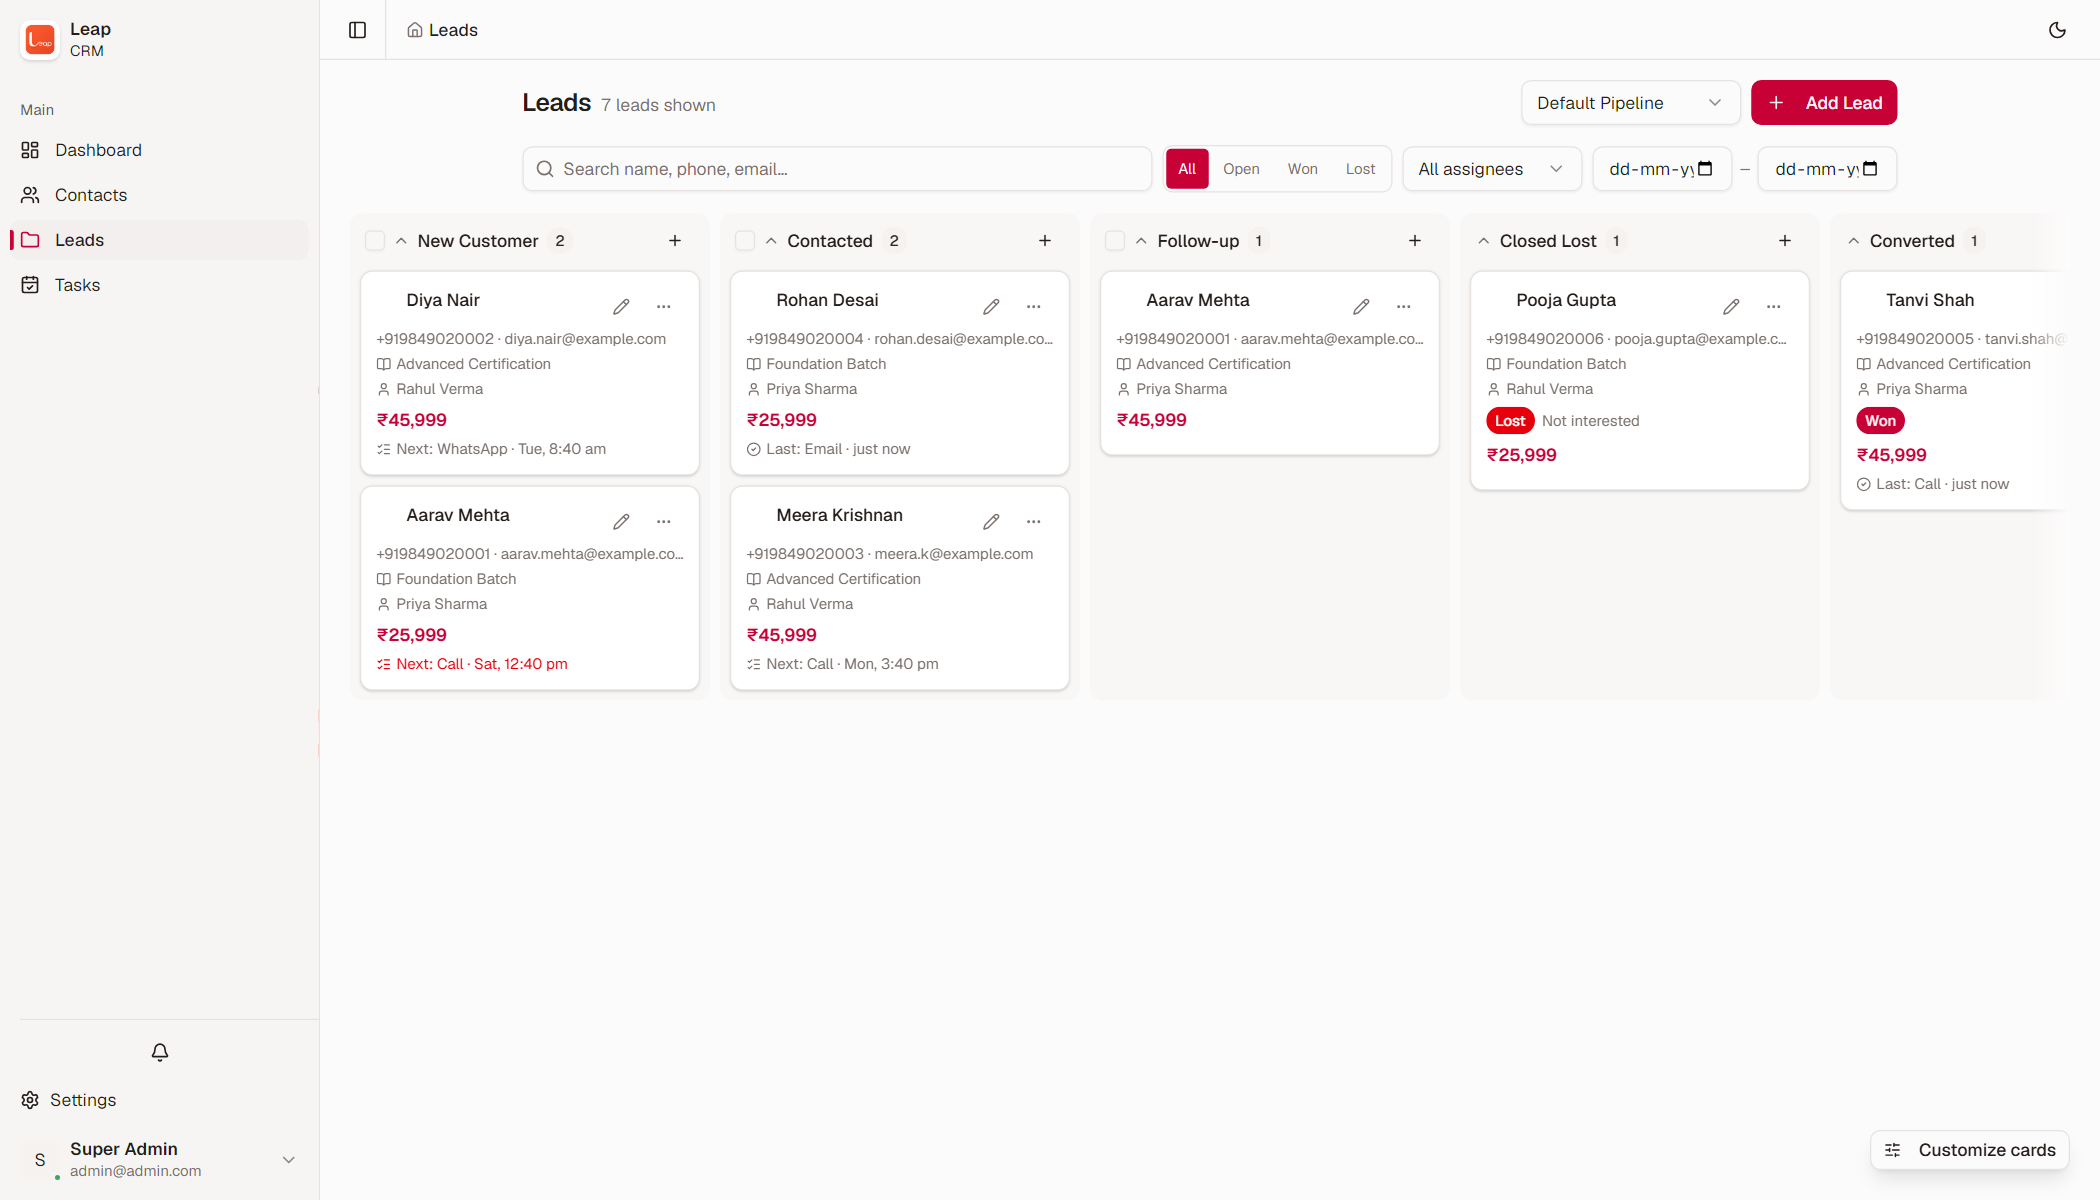2100x1200 pixels.
Task: Go to Dashboard in sidebar
Action: pos(160,150)
